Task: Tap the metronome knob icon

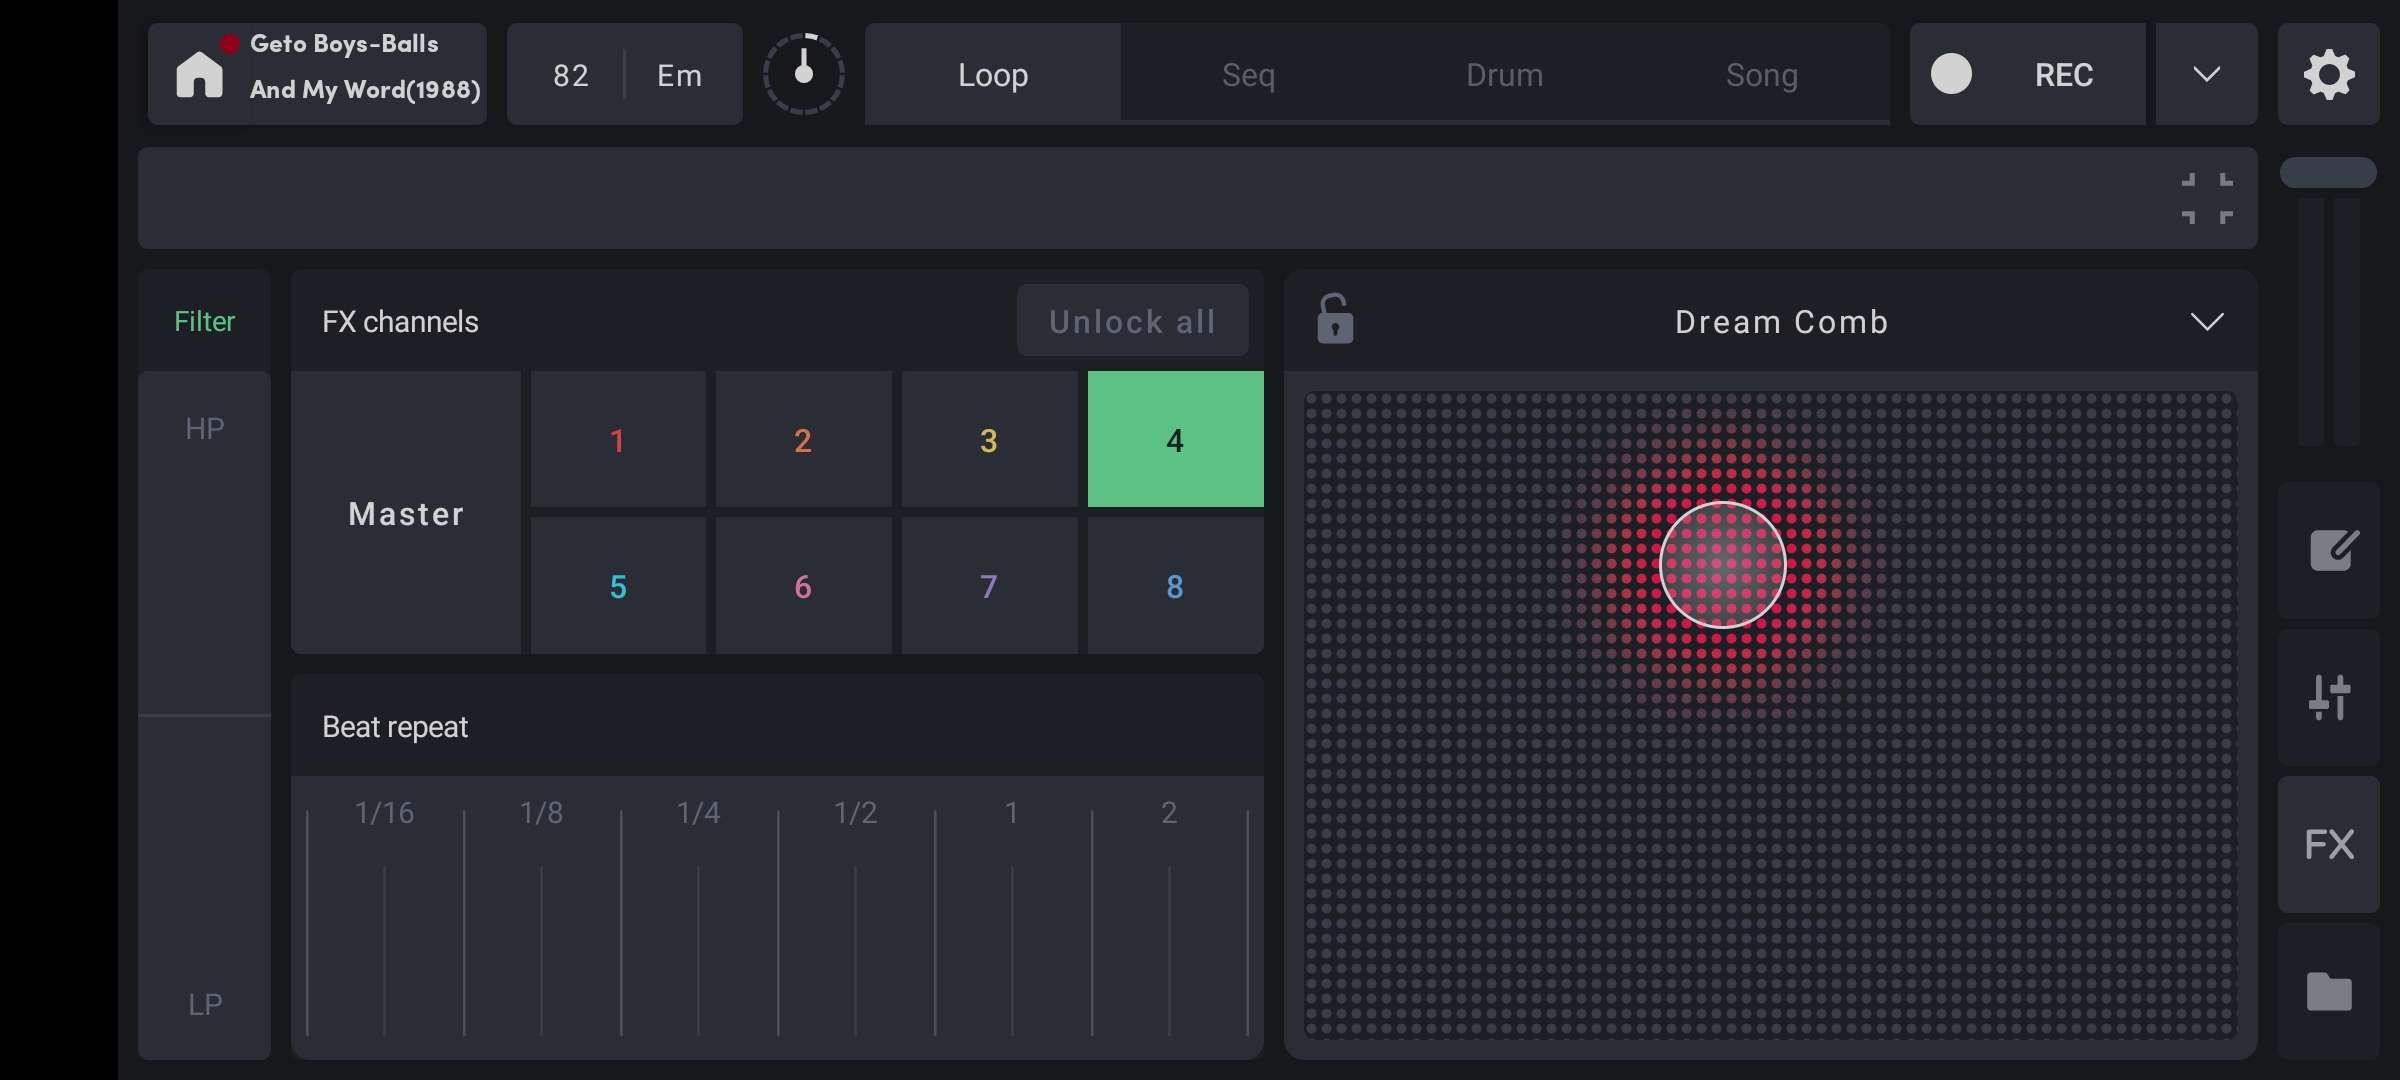Action: point(804,74)
